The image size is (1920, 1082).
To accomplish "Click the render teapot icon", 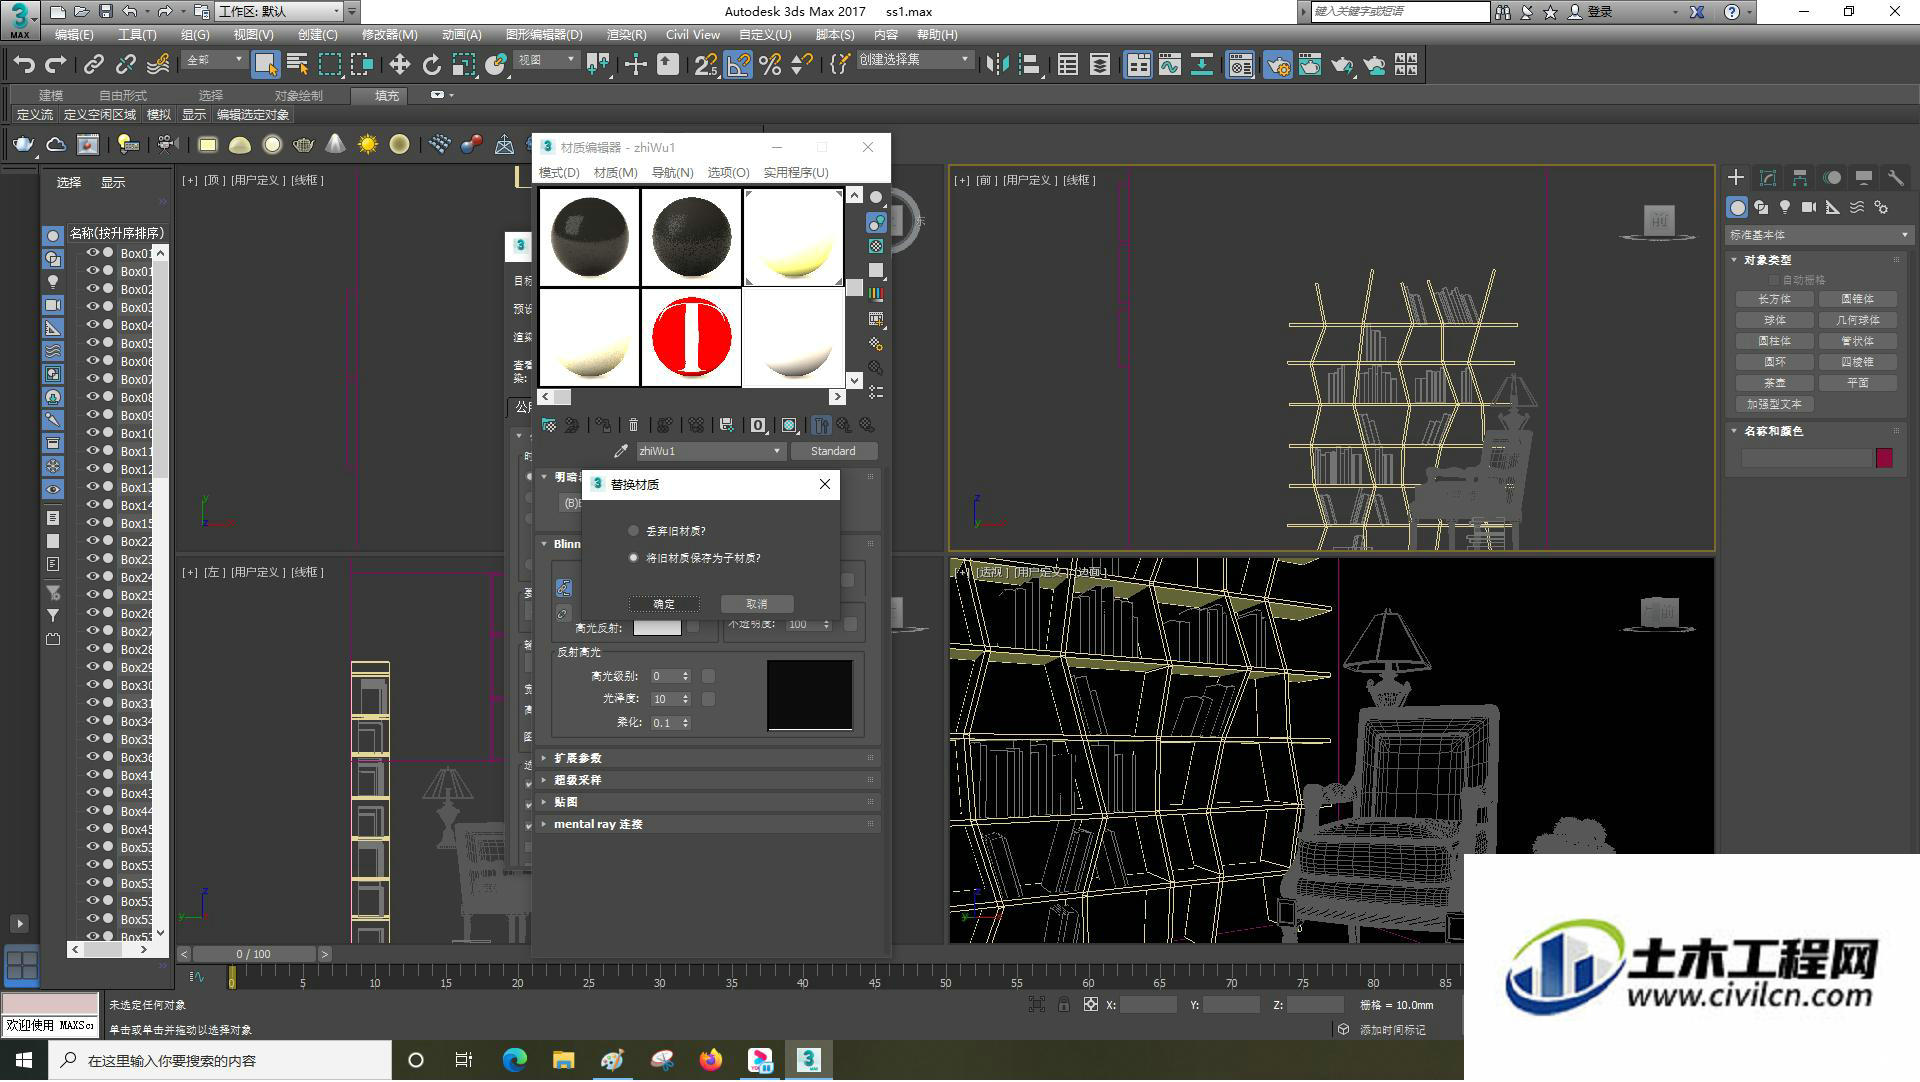I will point(1342,65).
